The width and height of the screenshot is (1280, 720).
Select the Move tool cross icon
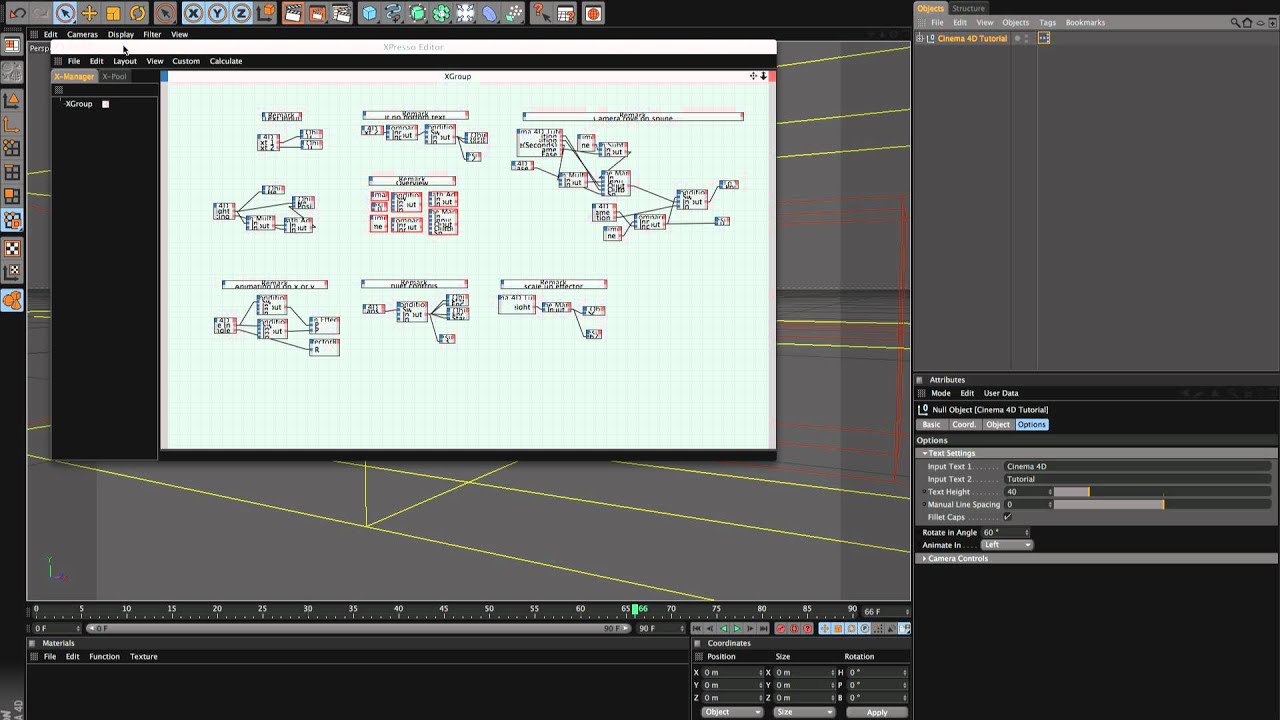pyautogui.click(x=89, y=13)
